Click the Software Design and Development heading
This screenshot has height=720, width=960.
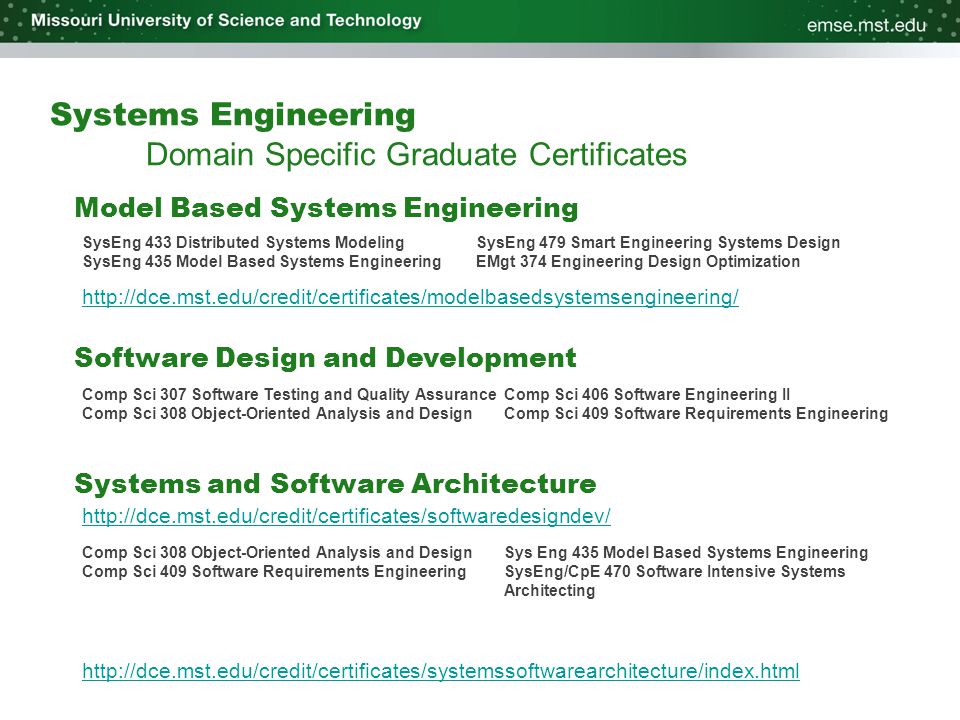tap(325, 358)
